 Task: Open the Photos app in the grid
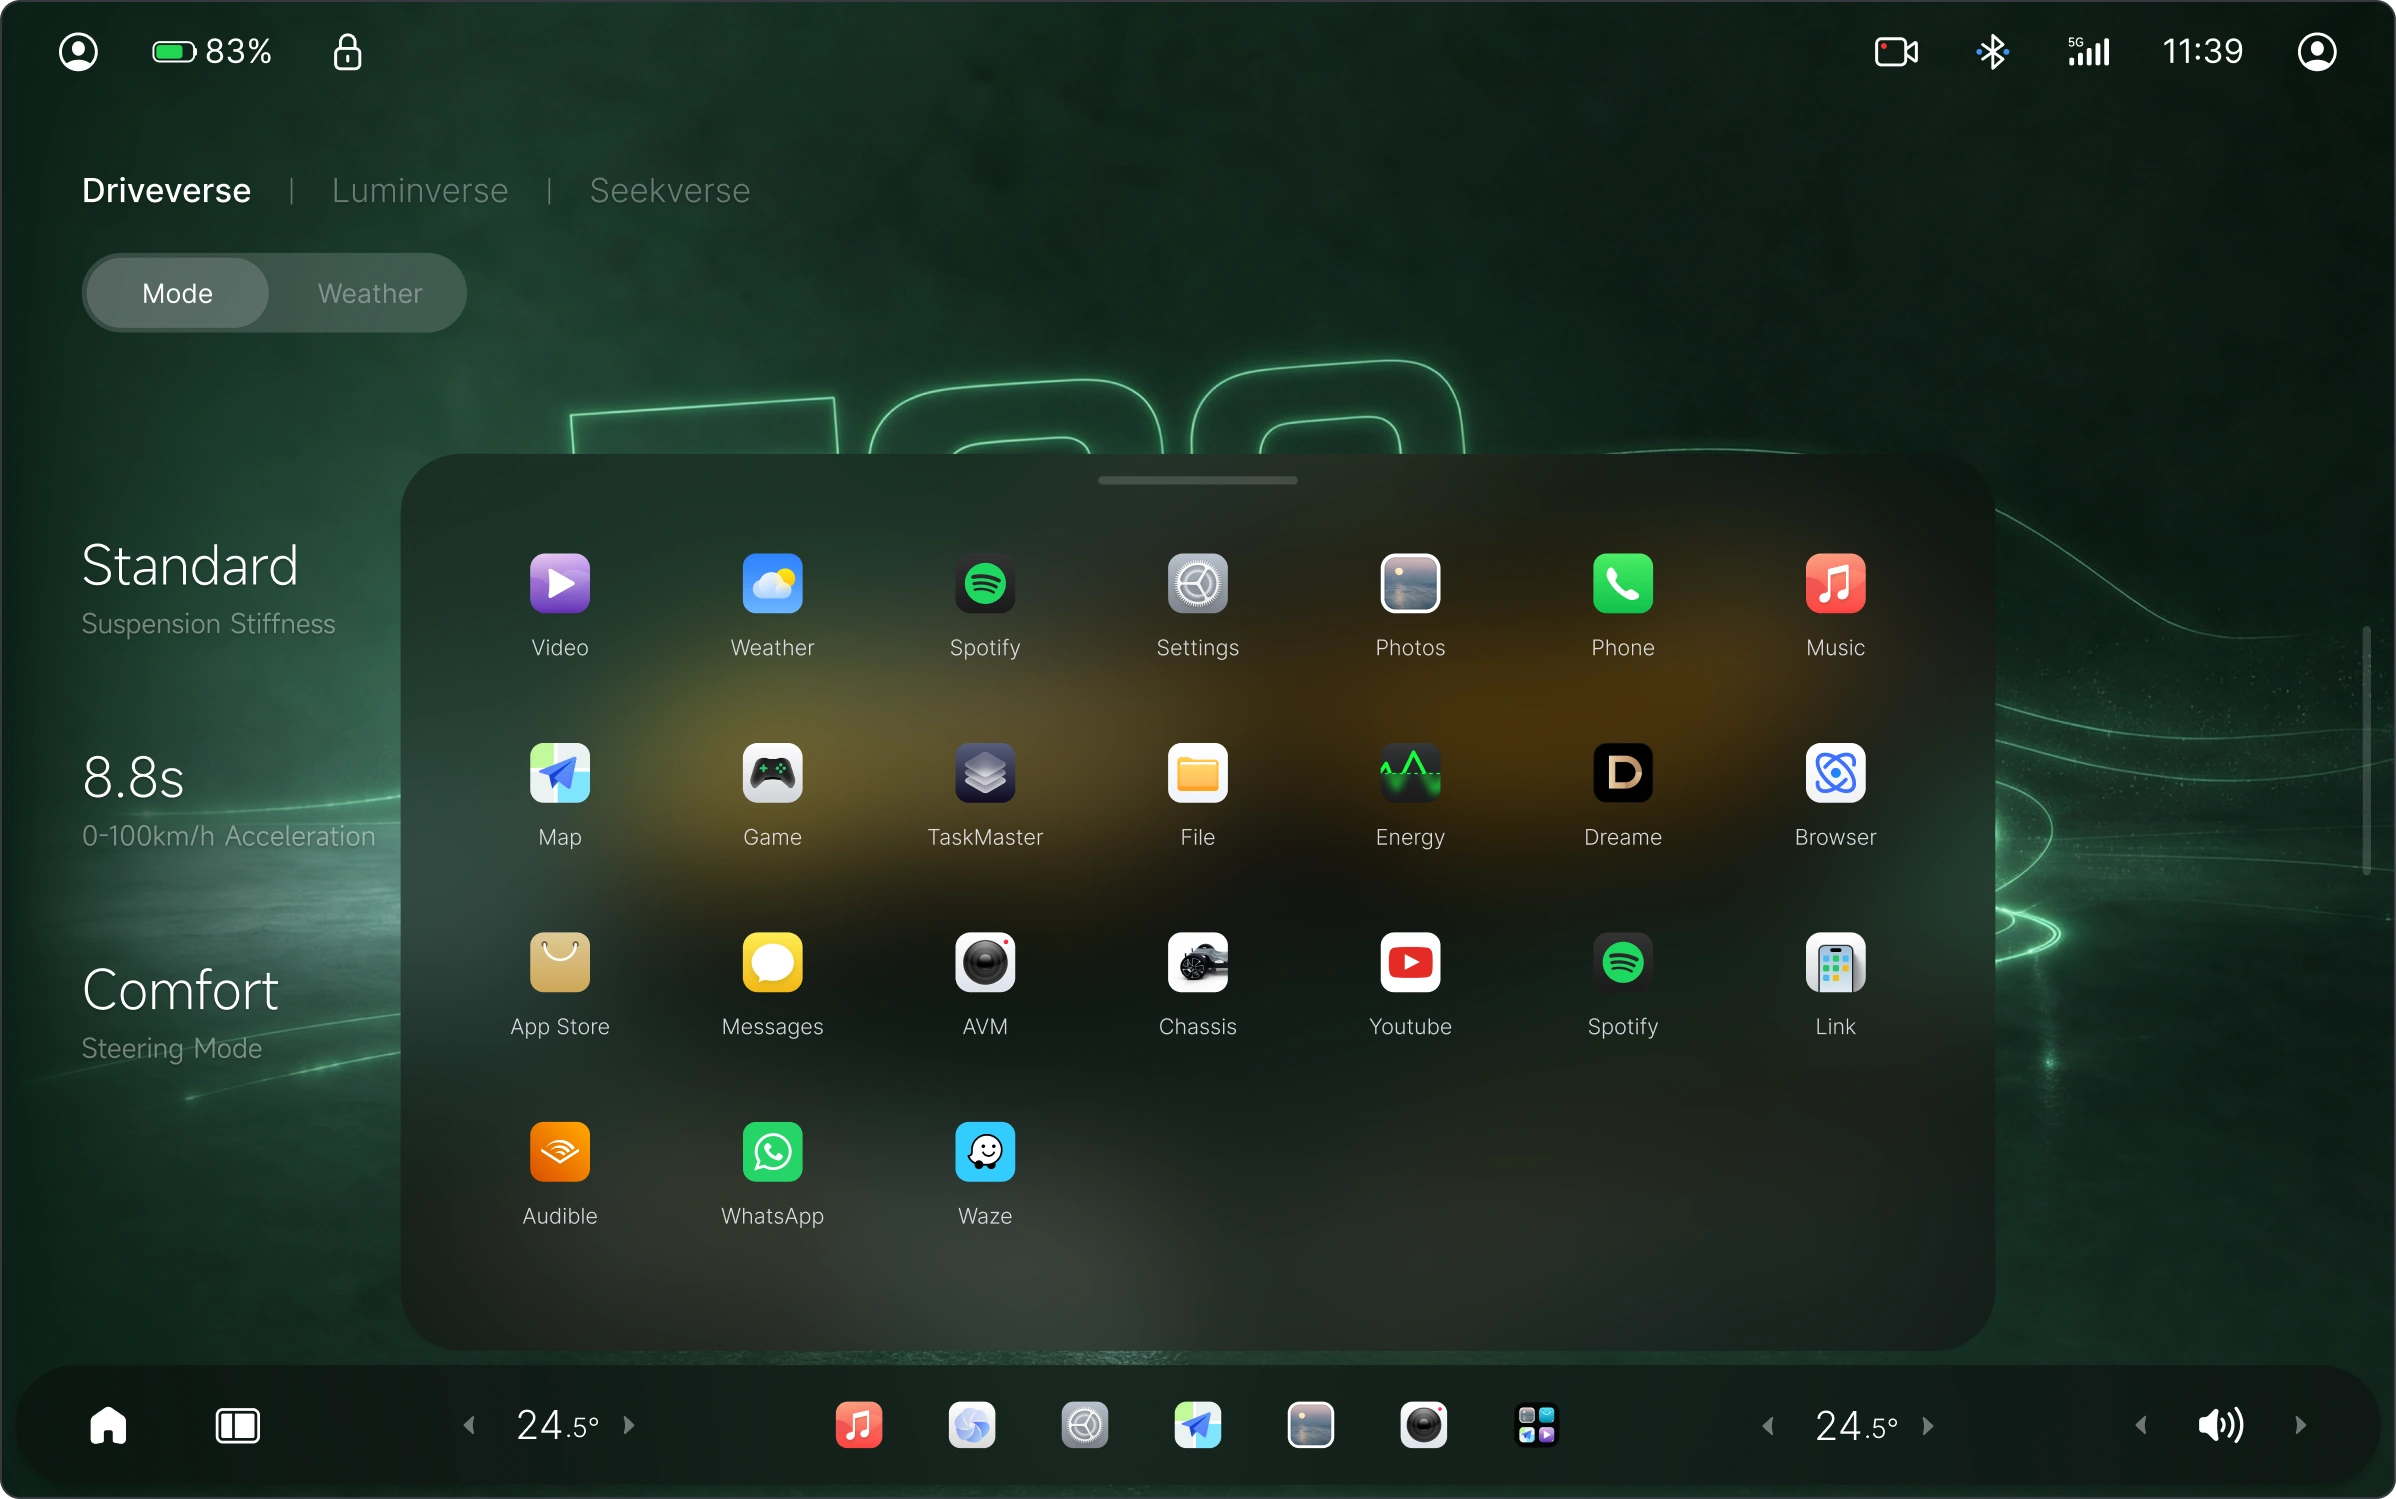[x=1410, y=583]
